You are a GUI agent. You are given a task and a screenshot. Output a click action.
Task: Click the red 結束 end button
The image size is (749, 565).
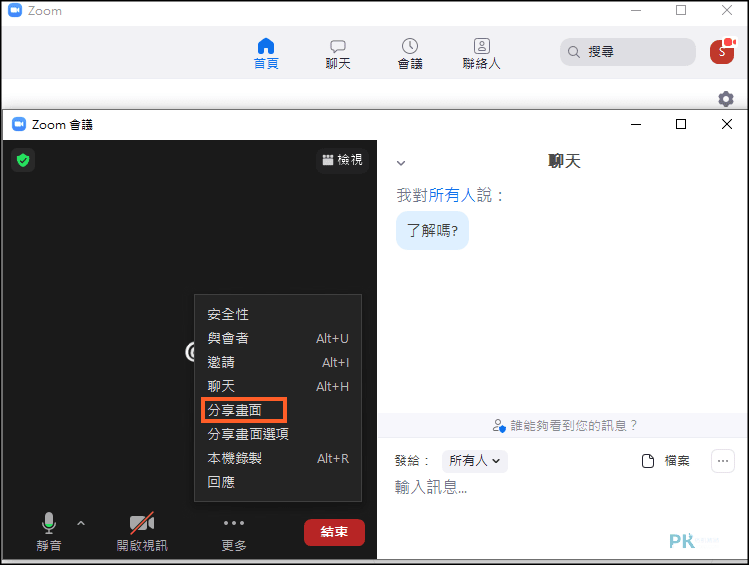(334, 532)
